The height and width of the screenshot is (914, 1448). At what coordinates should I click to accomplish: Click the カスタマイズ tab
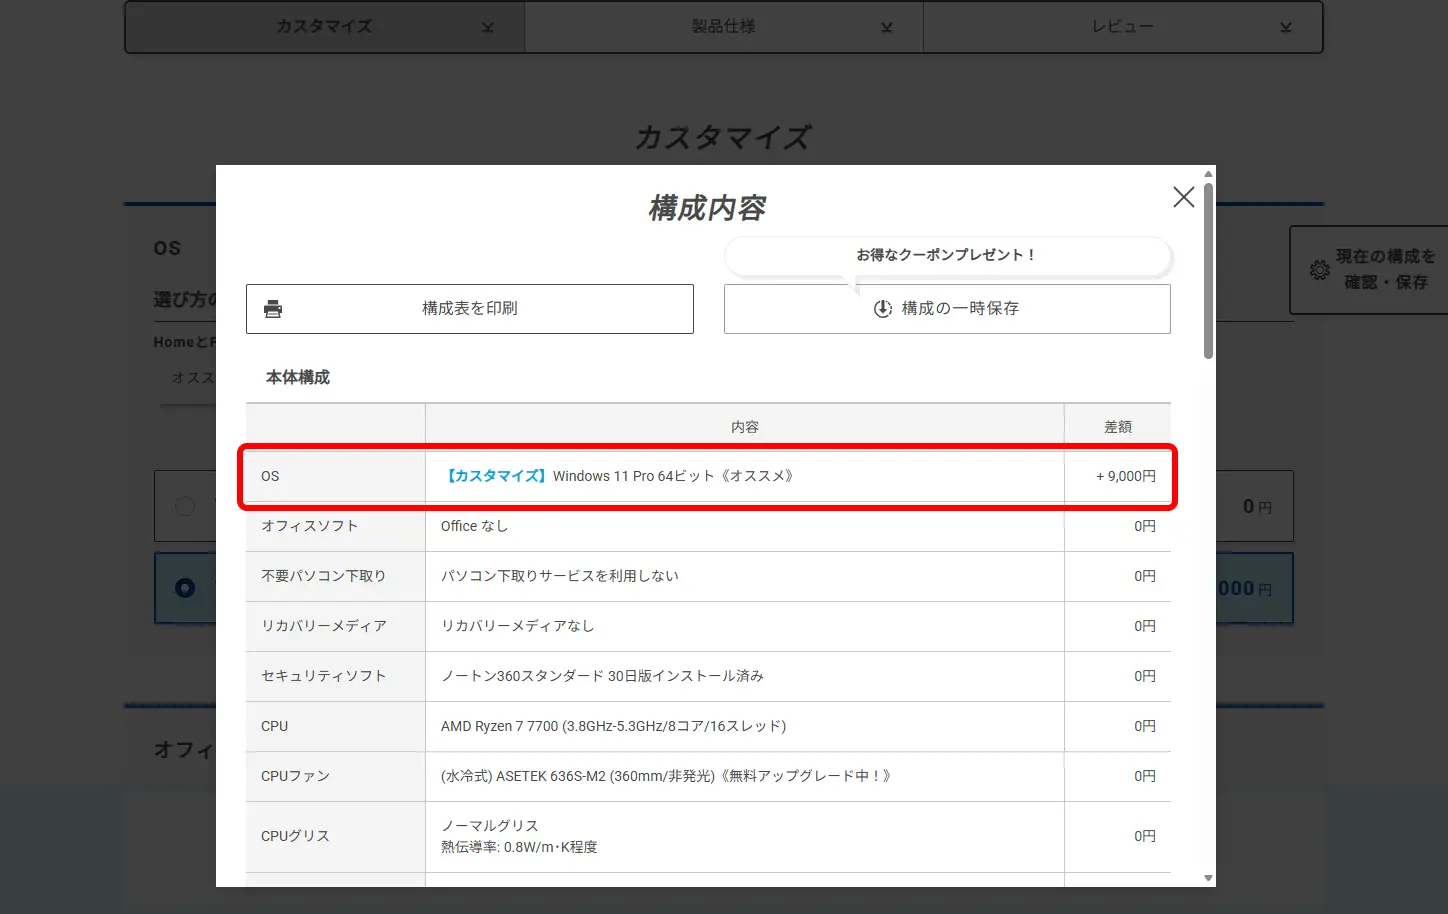[x=323, y=27]
